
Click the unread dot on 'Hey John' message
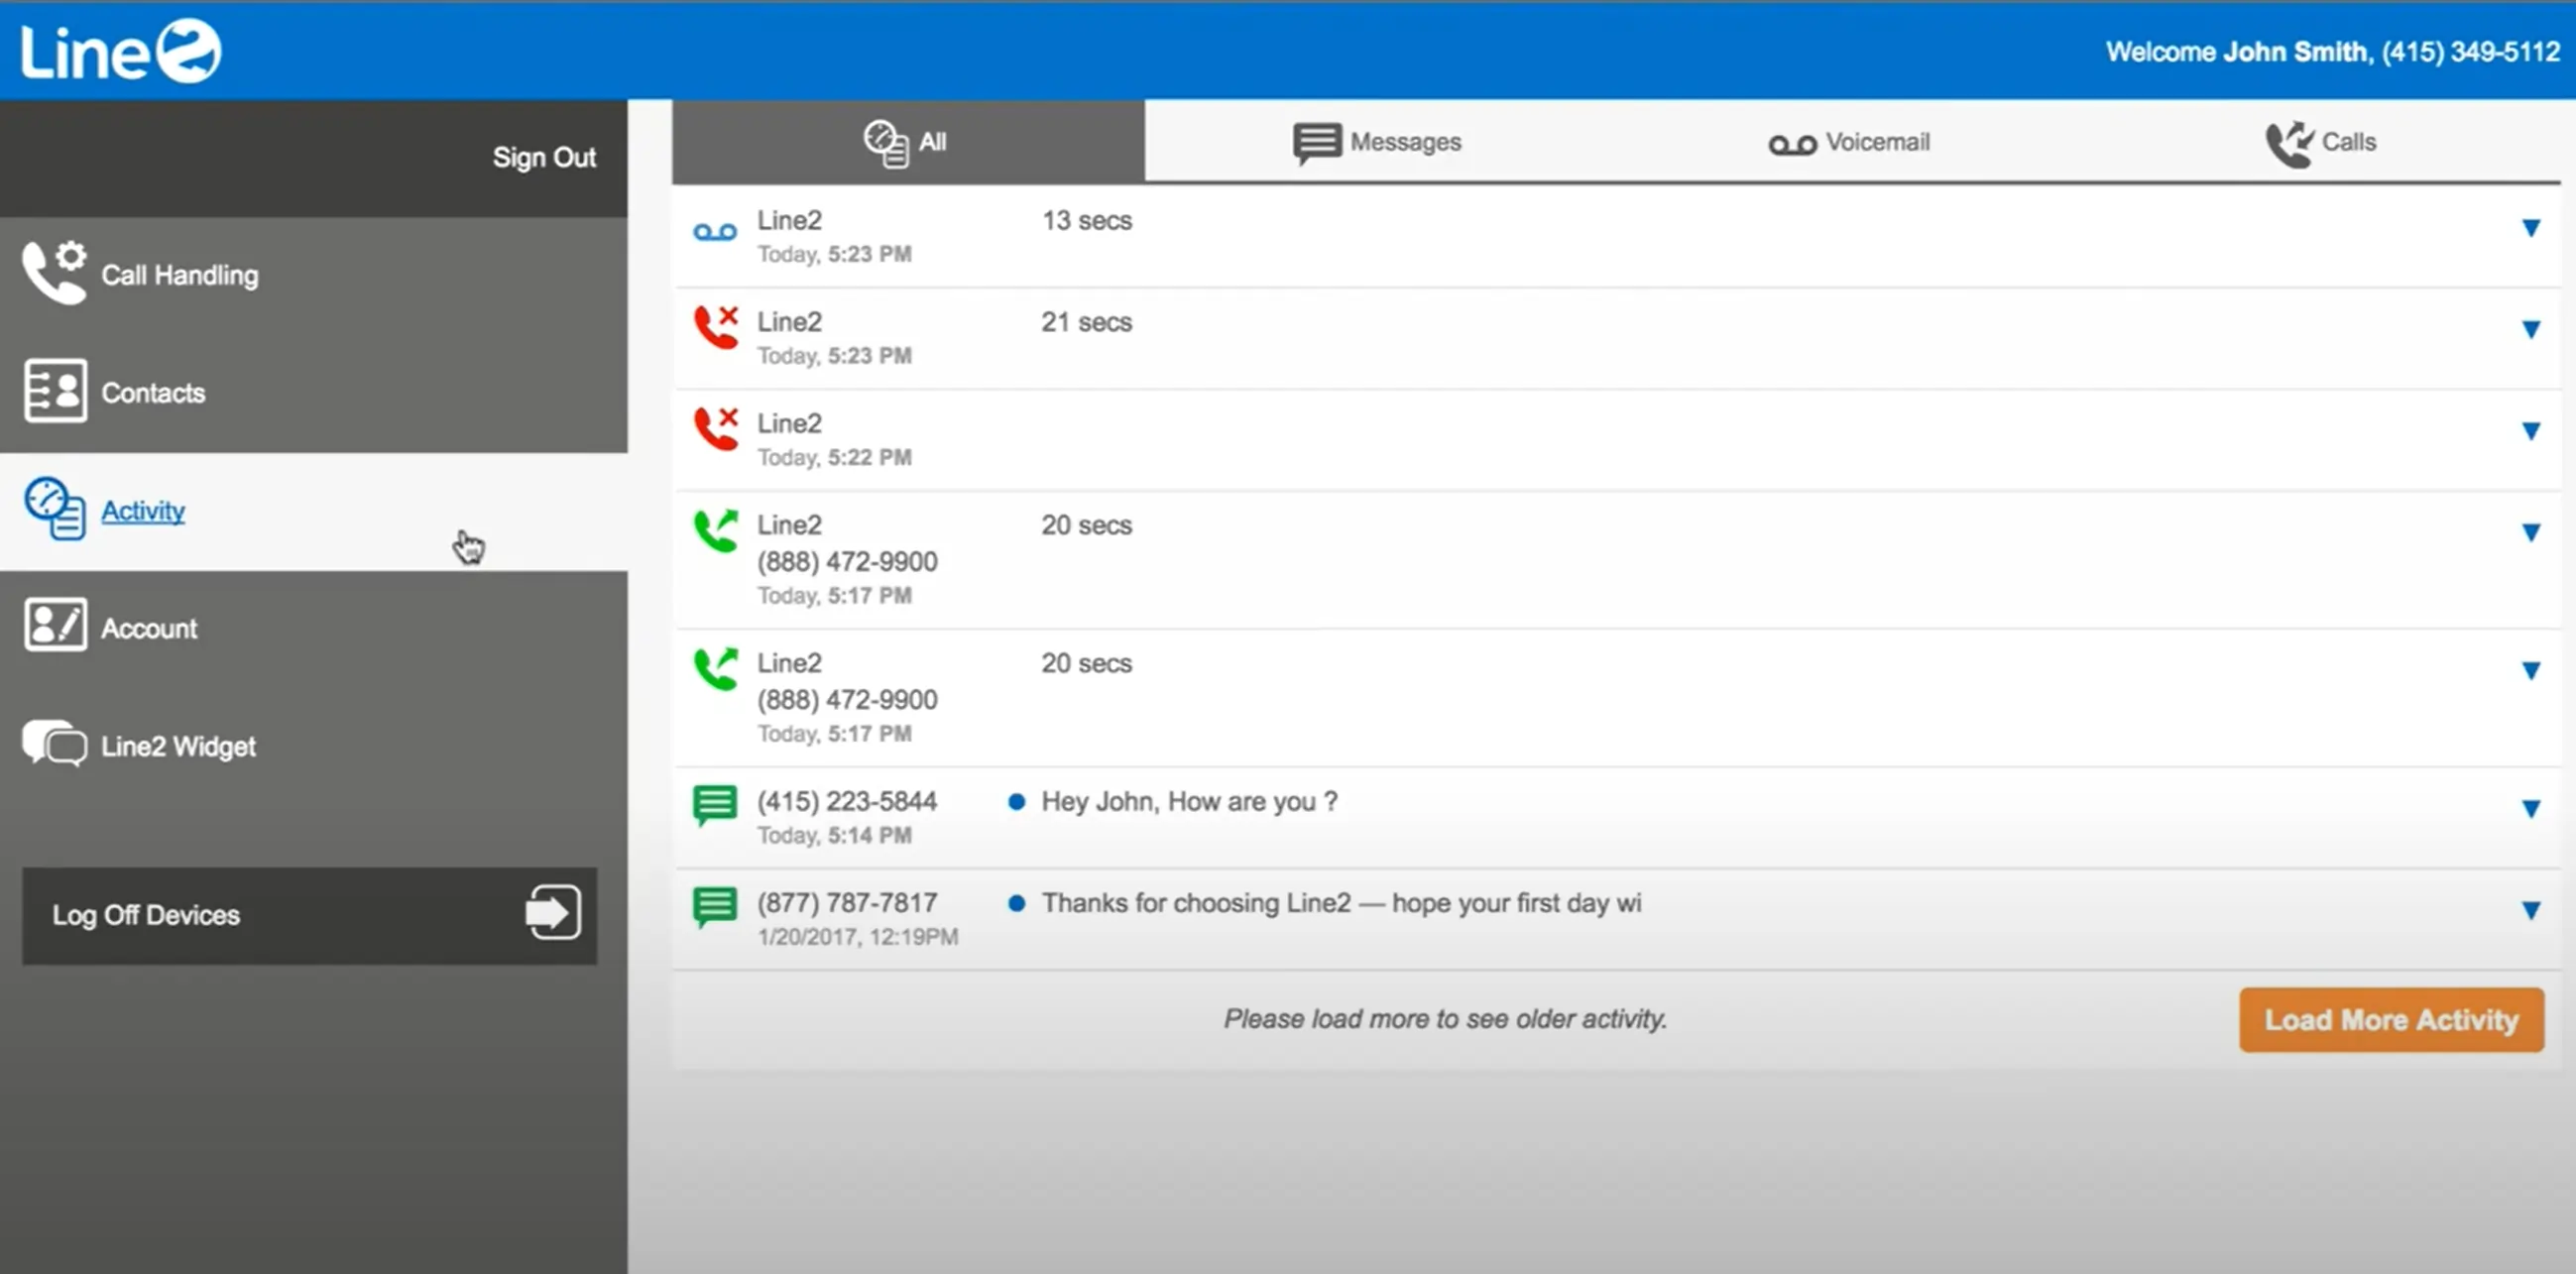(1018, 802)
